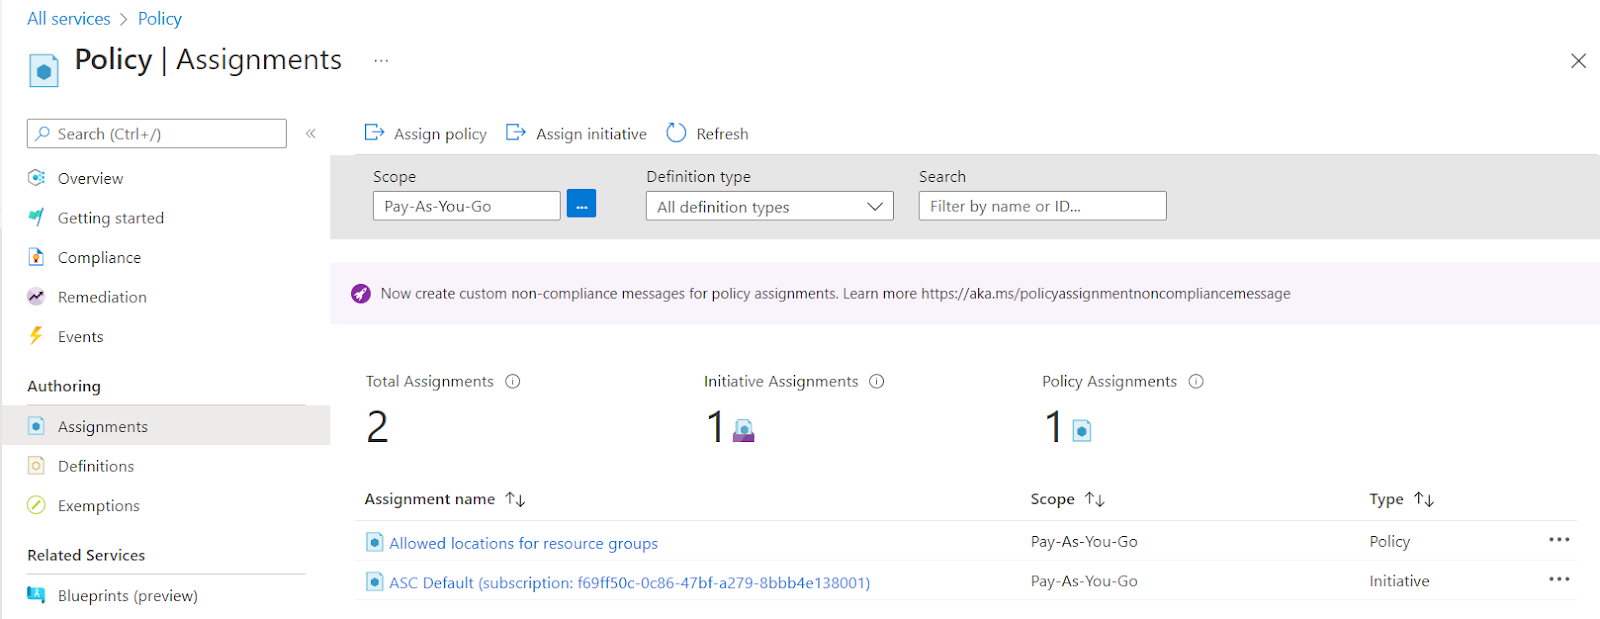The image size is (1600, 619).
Task: Sort the Type column
Action: click(1424, 499)
